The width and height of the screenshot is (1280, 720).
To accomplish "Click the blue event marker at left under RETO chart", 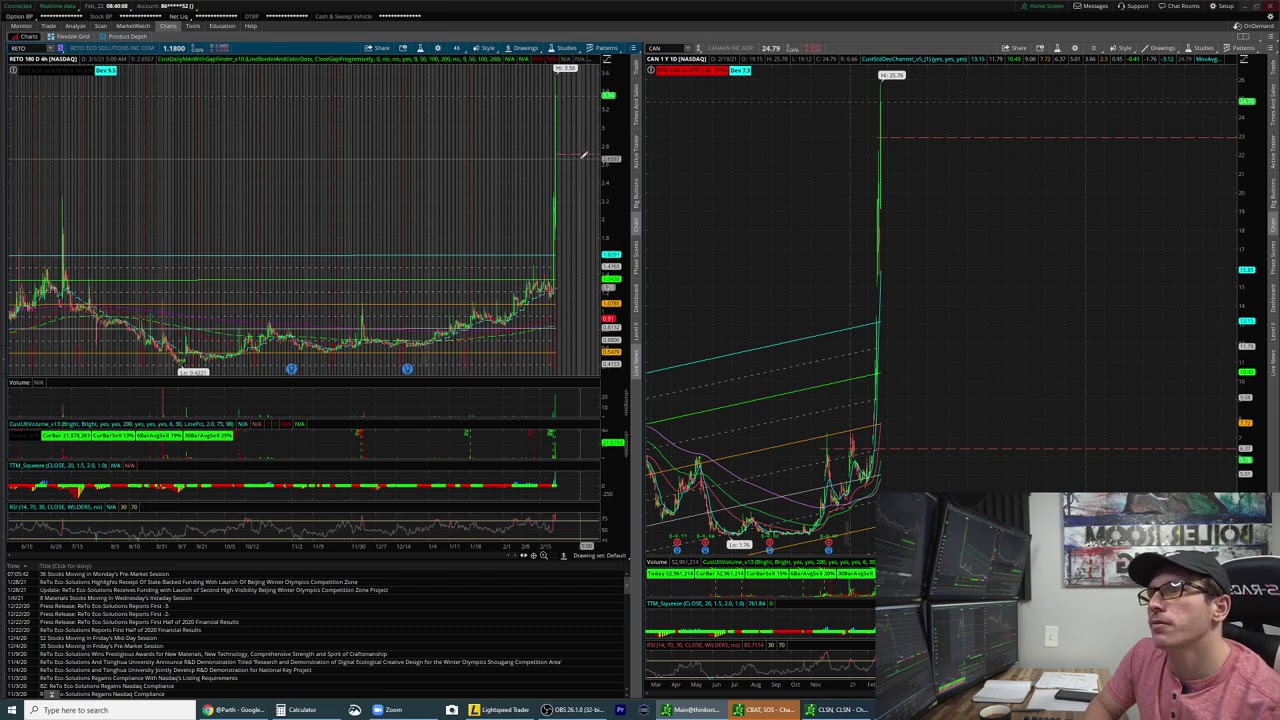I will coord(291,369).
